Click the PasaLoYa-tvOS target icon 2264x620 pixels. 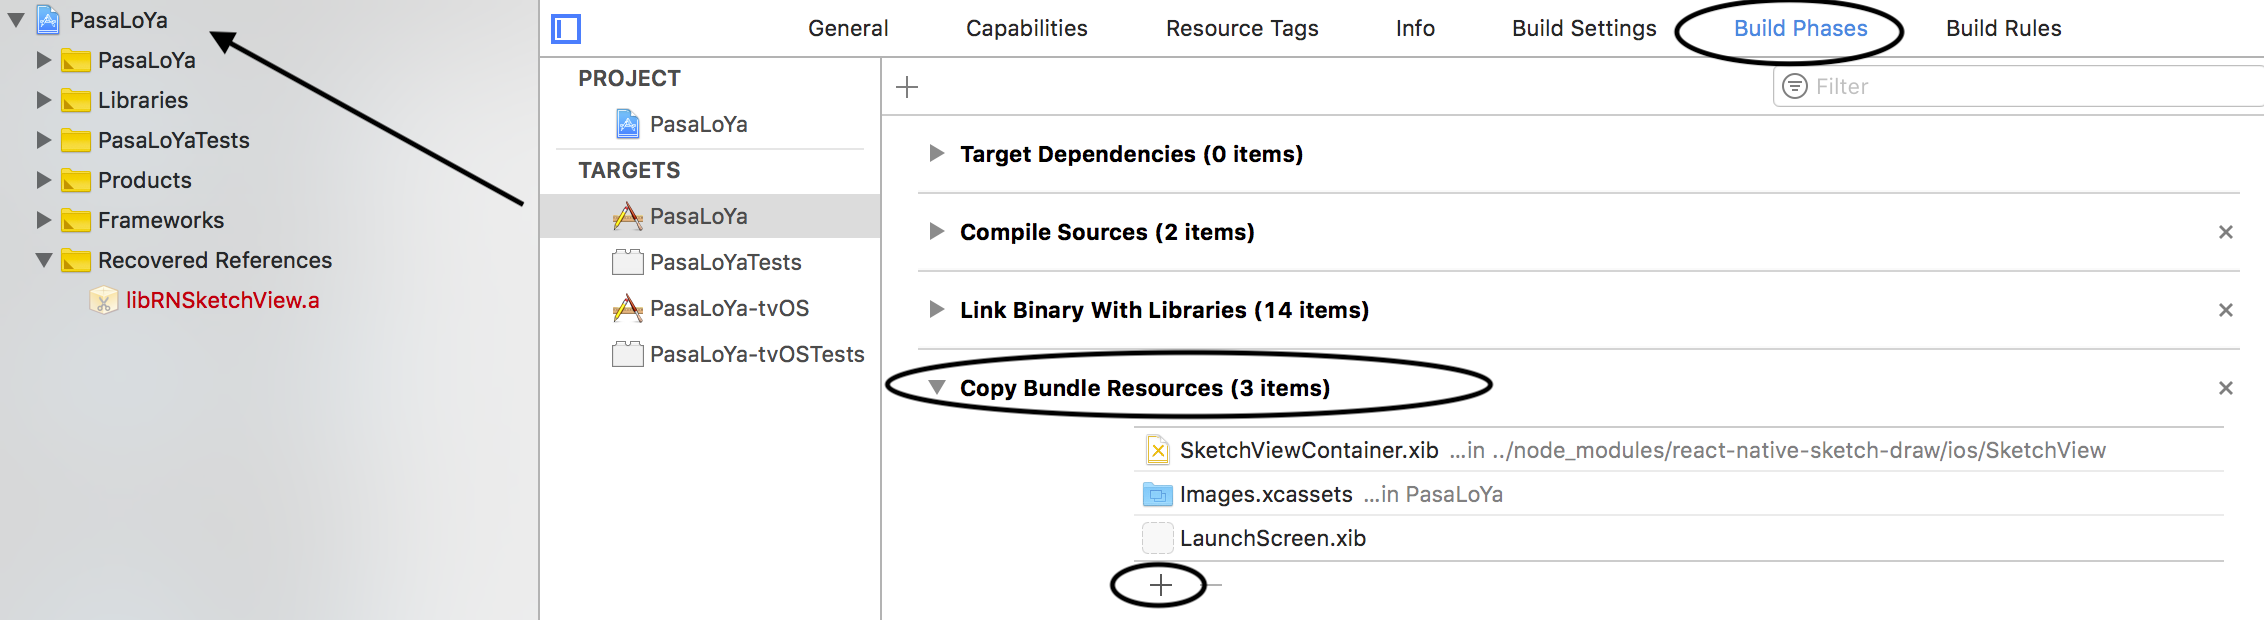[x=628, y=308]
